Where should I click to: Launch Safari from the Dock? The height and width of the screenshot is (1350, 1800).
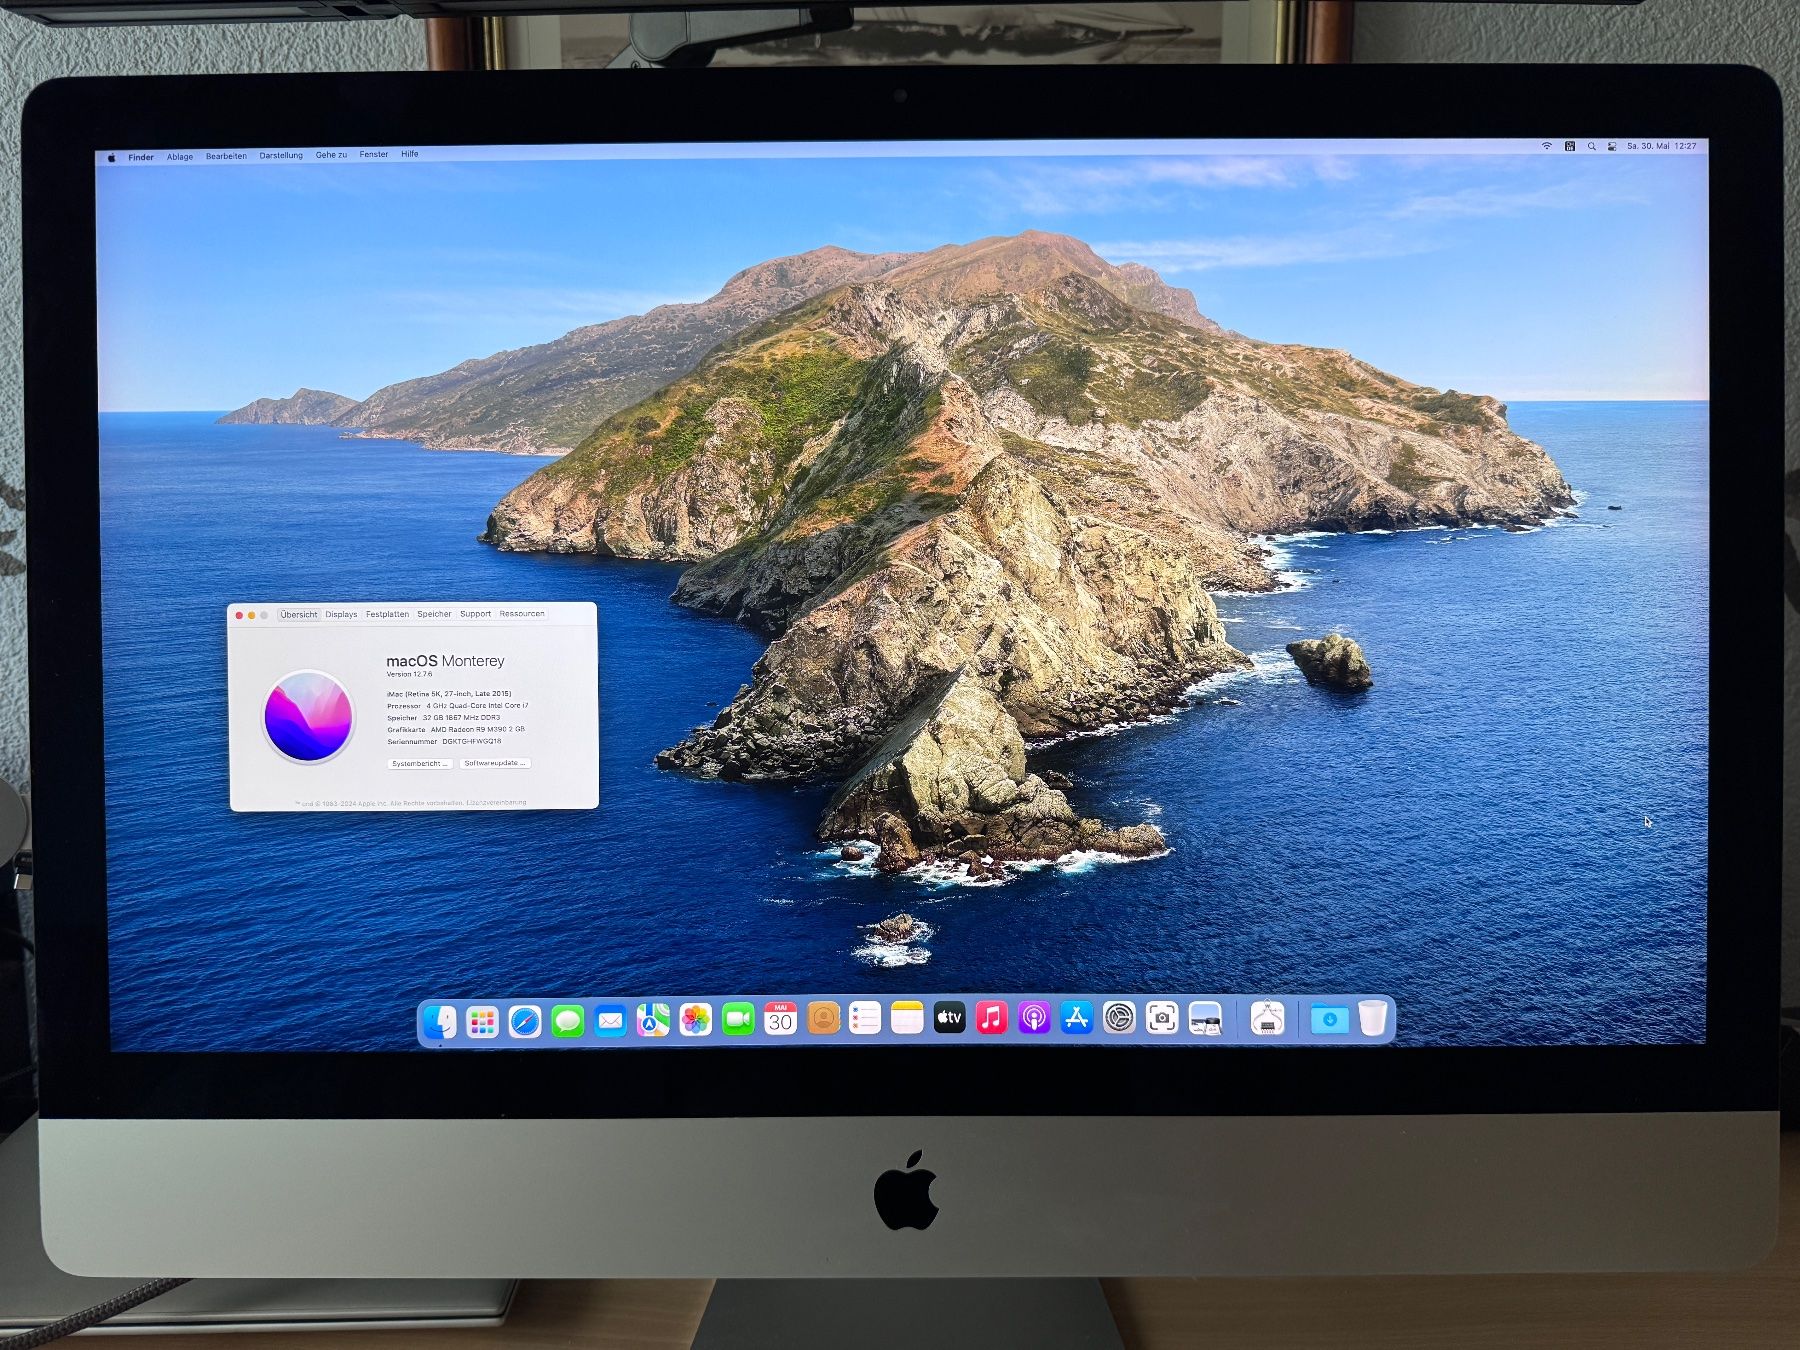click(525, 1021)
